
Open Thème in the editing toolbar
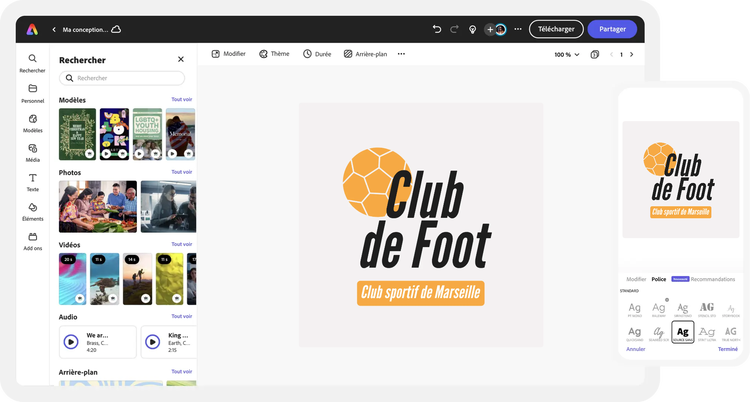[x=274, y=54]
